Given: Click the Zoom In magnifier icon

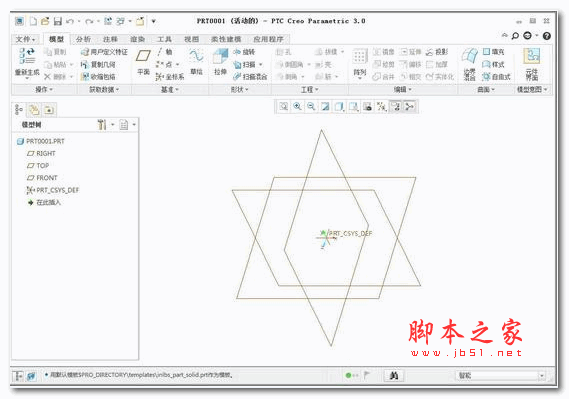Looking at the screenshot, I should 297,107.
